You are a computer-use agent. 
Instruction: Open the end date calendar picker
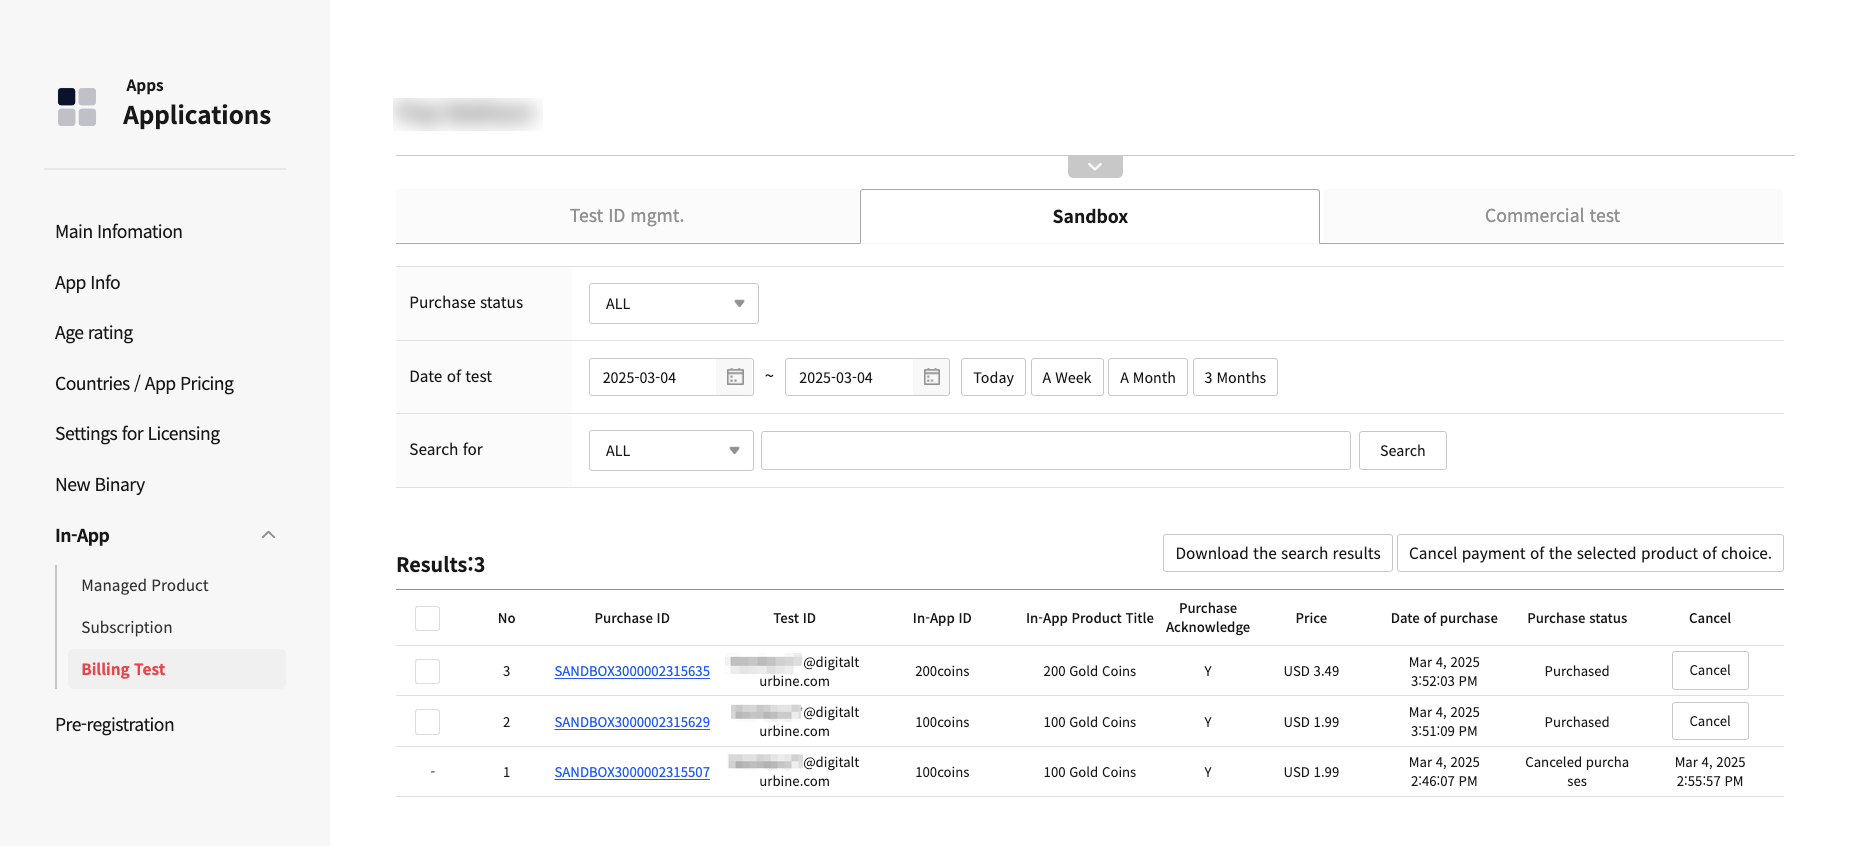(x=931, y=377)
